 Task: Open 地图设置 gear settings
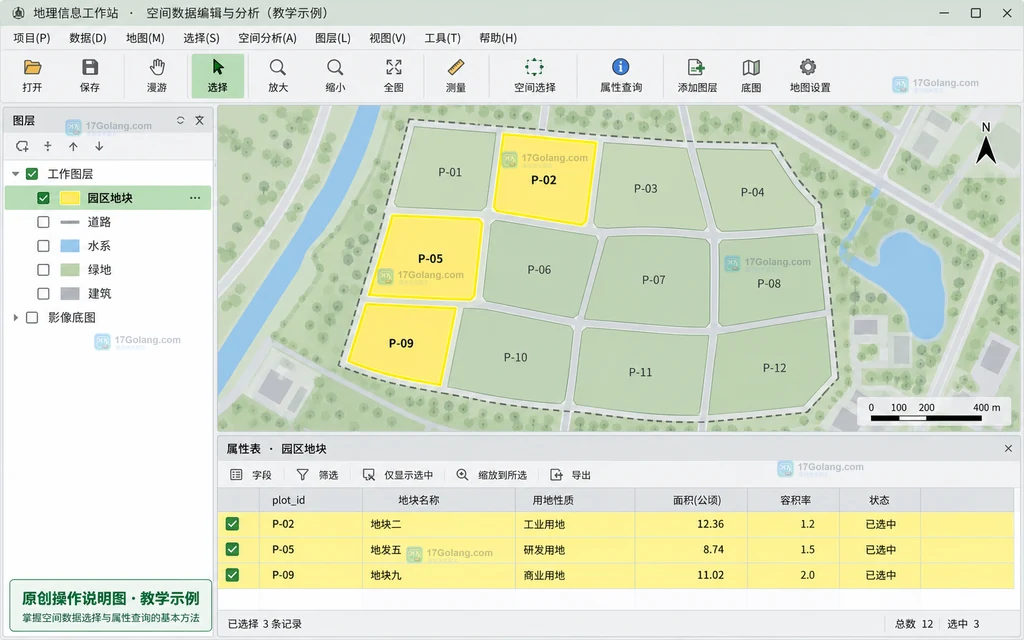pos(809,76)
